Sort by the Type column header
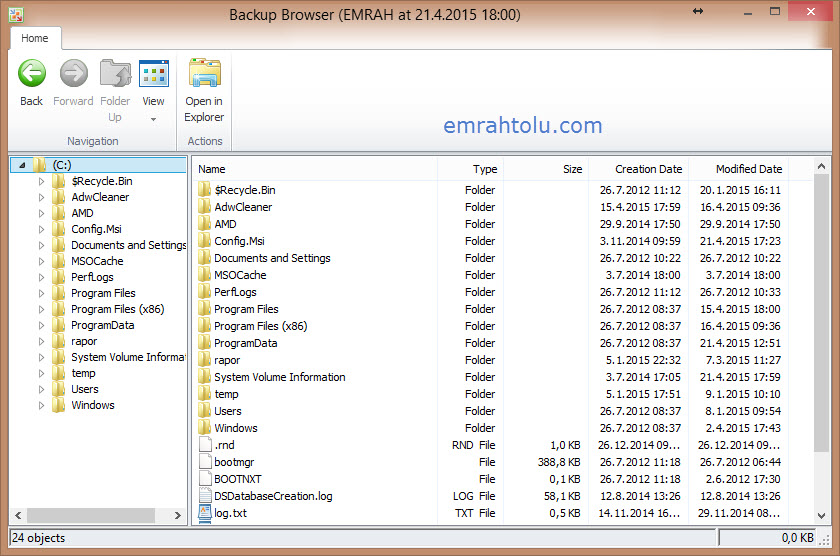This screenshot has width=840, height=556. click(470, 169)
